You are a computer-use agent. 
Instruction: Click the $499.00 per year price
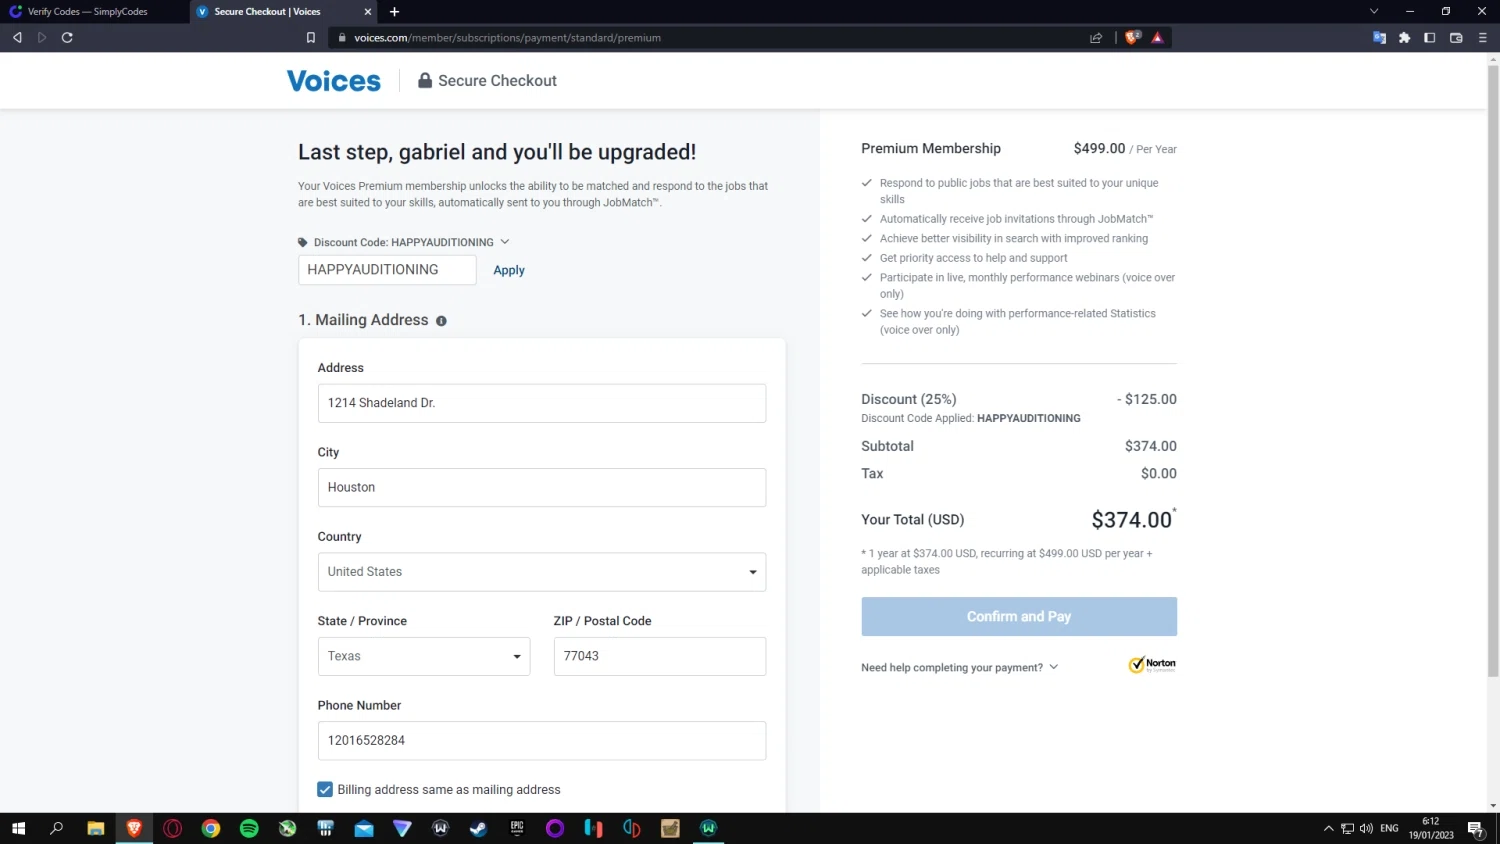click(1125, 149)
